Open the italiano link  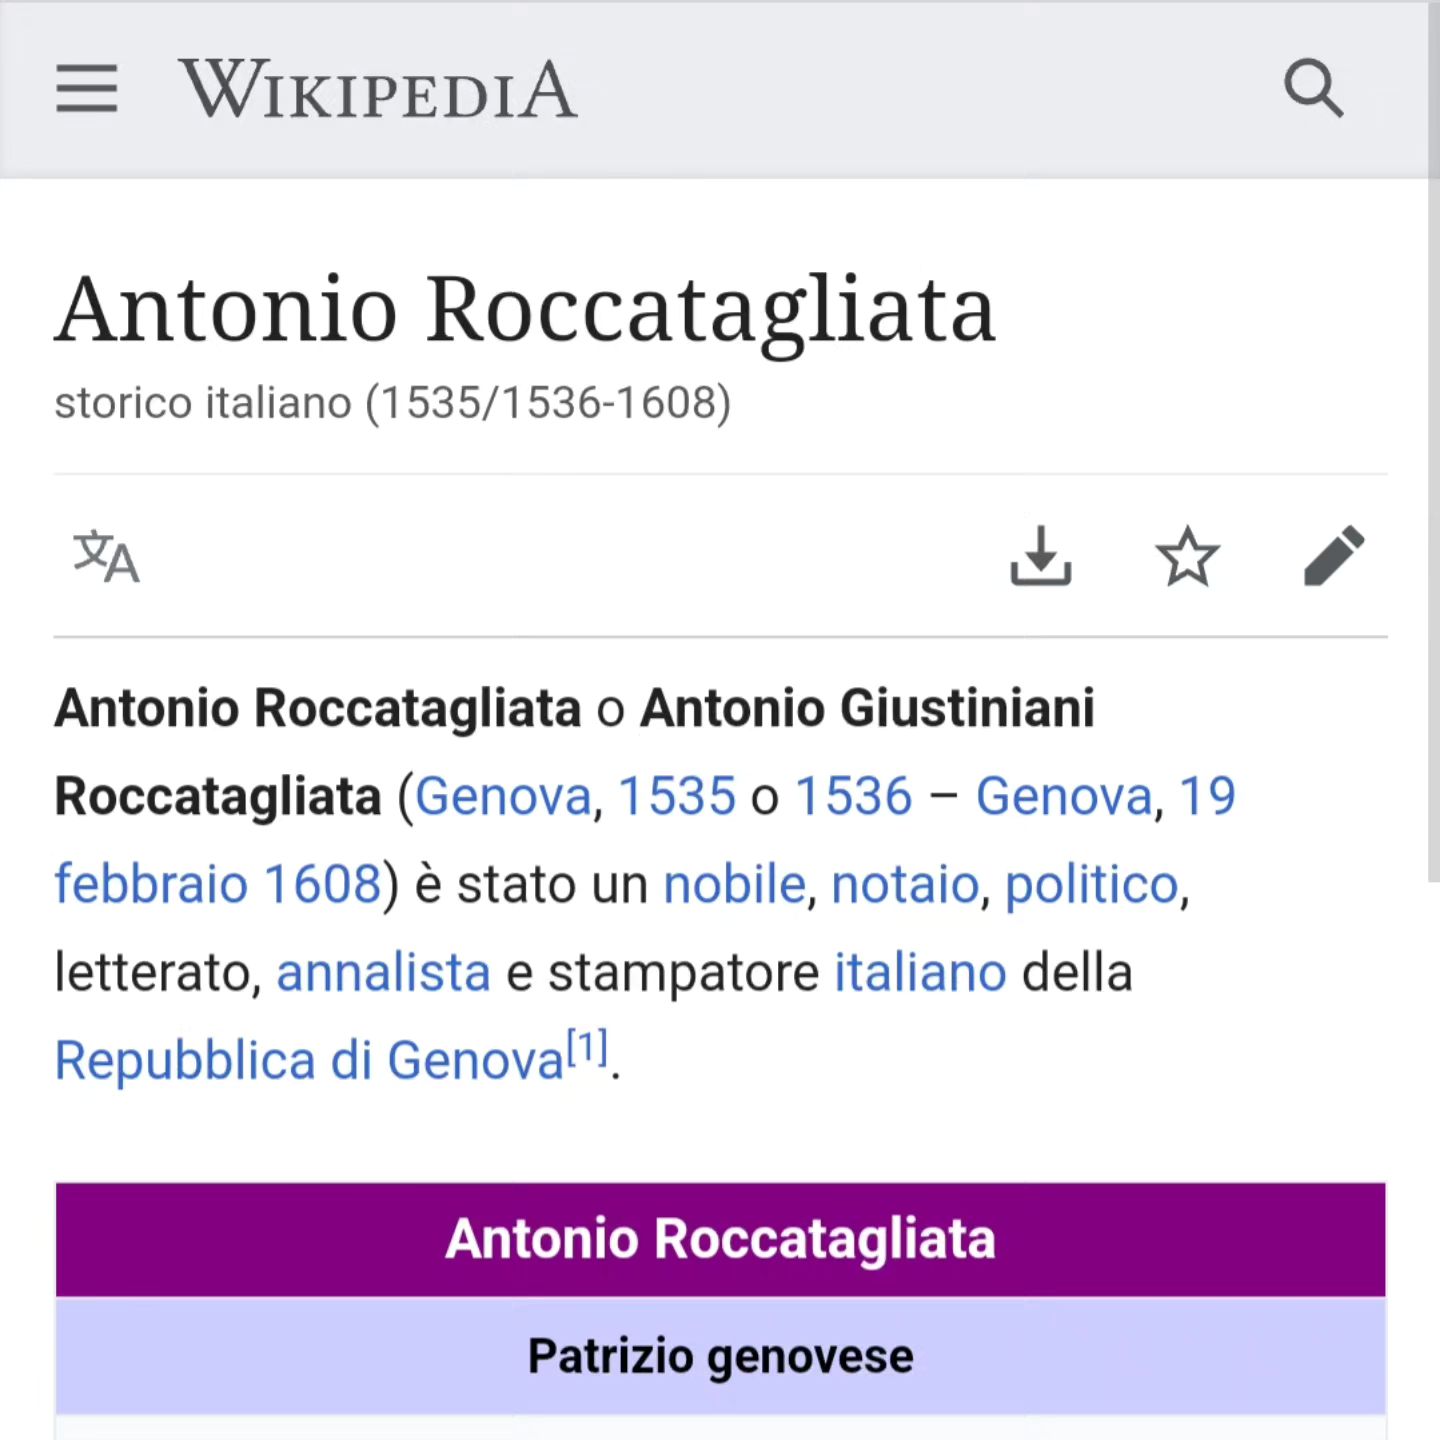[x=921, y=973]
